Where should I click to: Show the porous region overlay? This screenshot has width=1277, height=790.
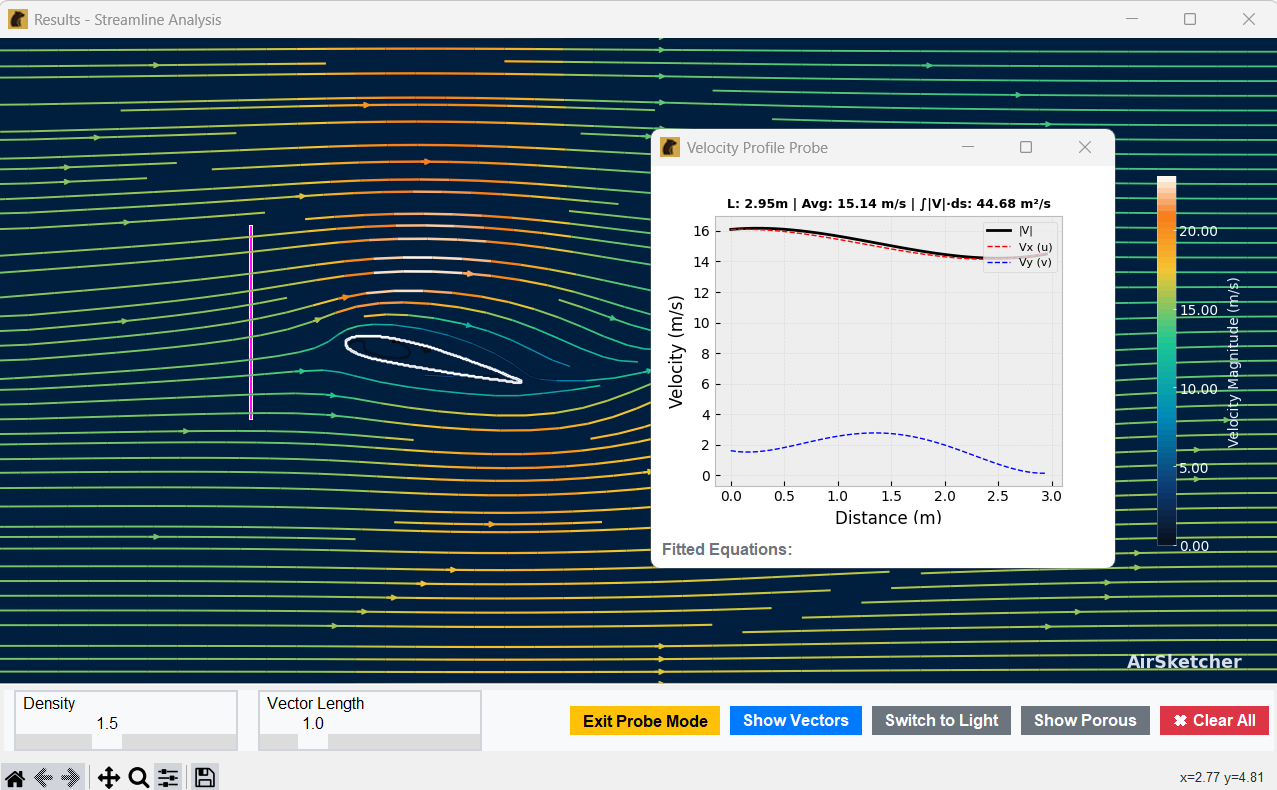tap(1085, 720)
